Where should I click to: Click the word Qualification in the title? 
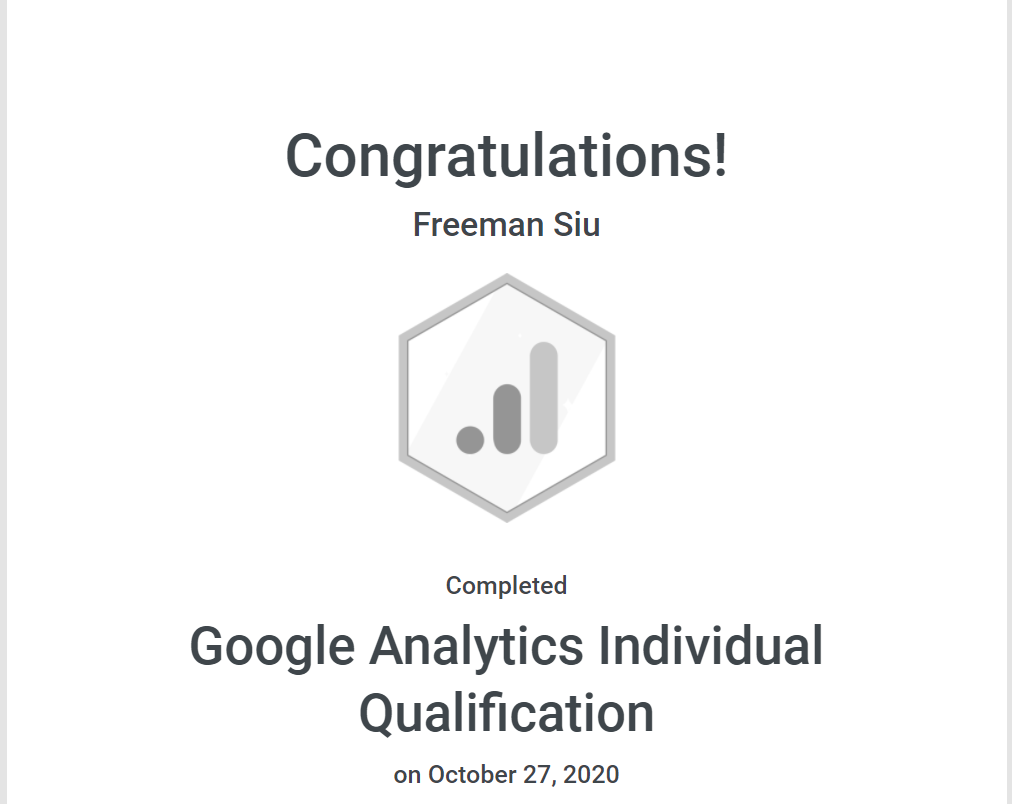(506, 714)
